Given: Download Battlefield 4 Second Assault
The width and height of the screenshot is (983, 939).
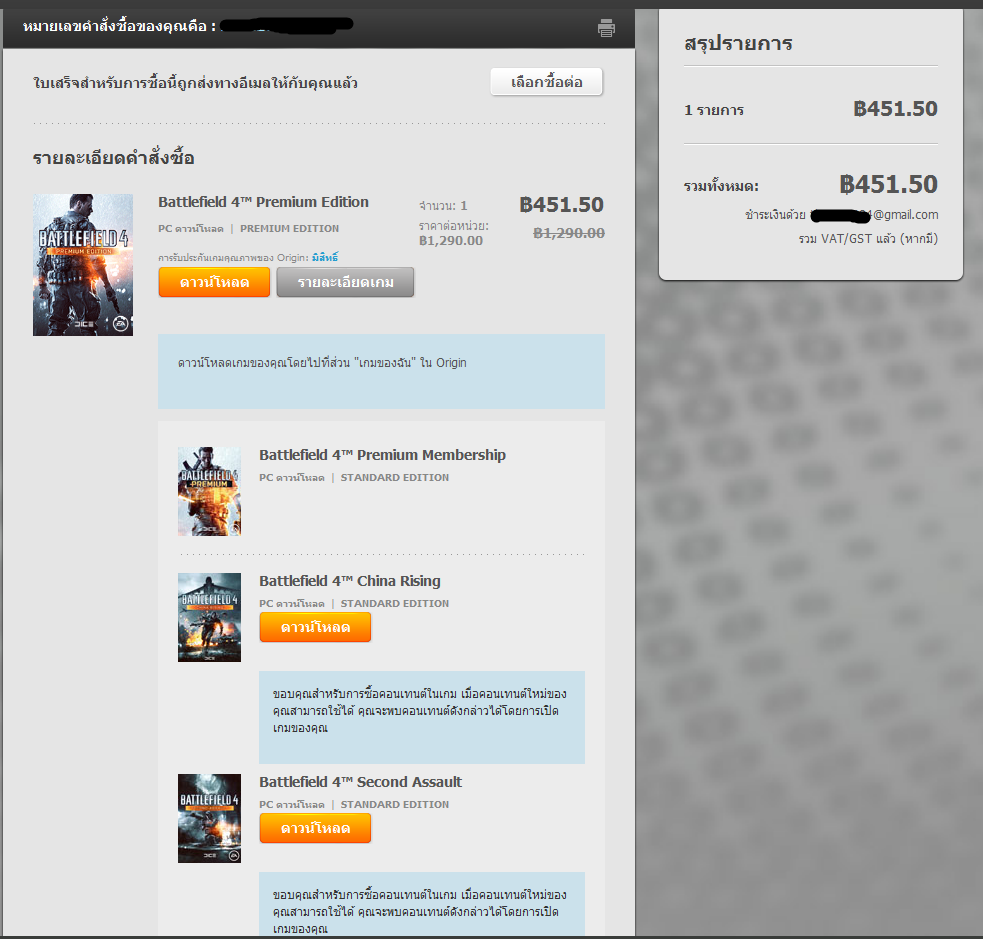Looking at the screenshot, I should click(x=315, y=828).
